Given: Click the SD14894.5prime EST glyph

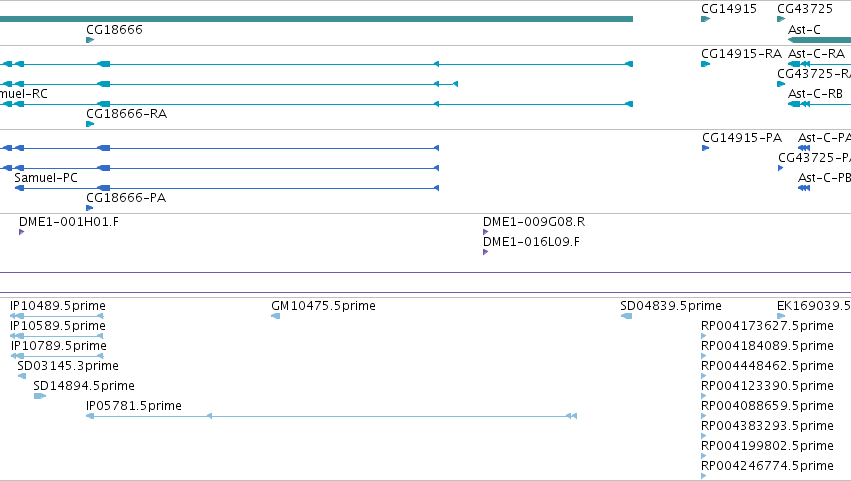Looking at the screenshot, I should [40, 396].
